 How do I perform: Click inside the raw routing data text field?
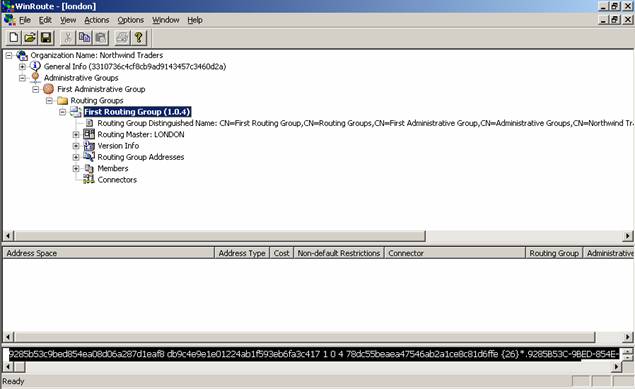[314, 354]
